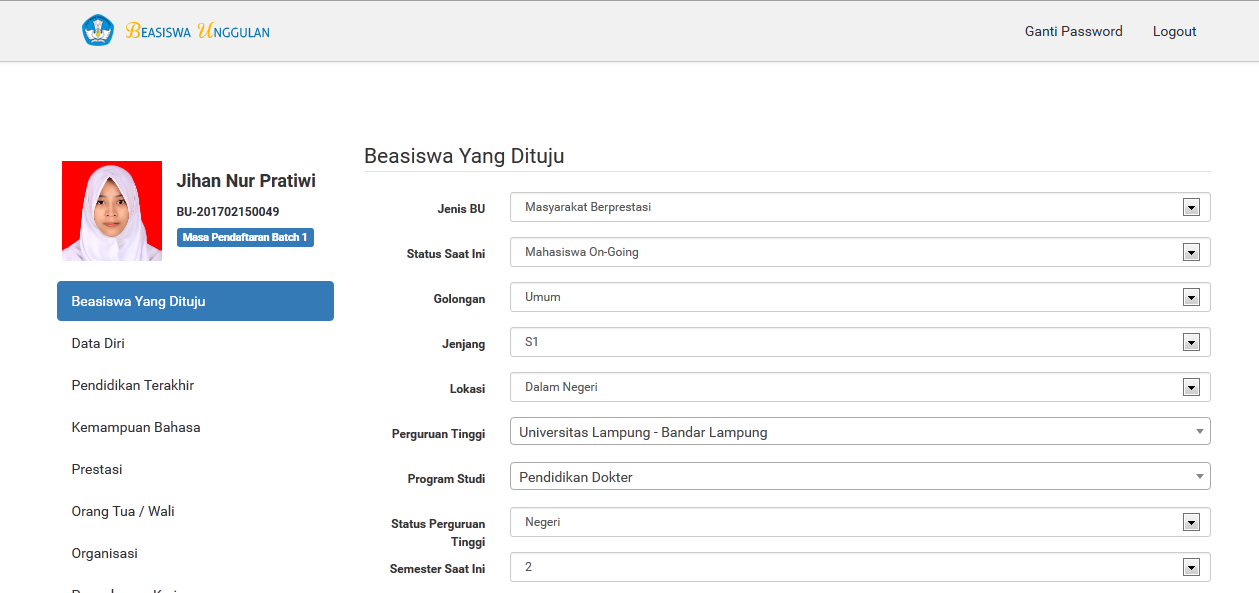Click the arrow on the Umum field
Screen dimensions: 1259x593
[x=1191, y=298]
